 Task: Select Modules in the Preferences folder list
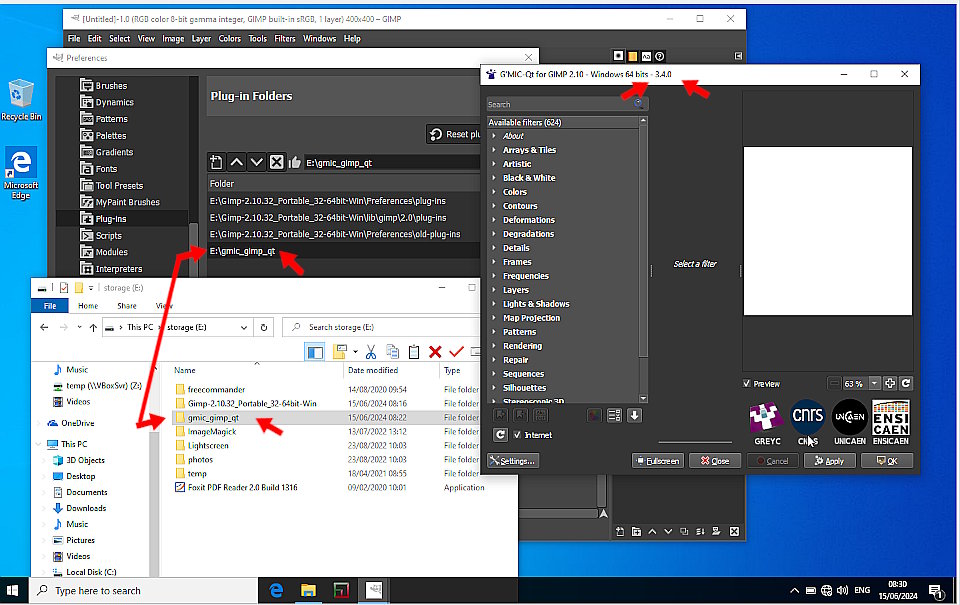111,252
